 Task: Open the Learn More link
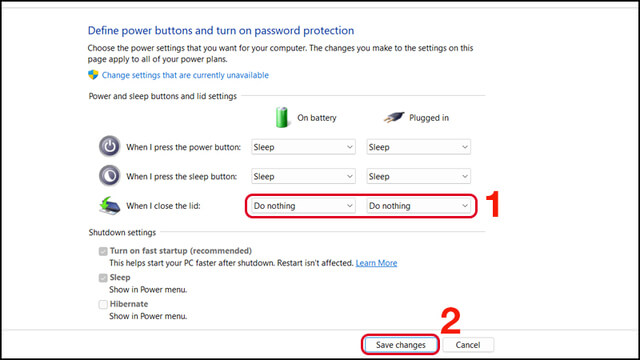(x=376, y=263)
